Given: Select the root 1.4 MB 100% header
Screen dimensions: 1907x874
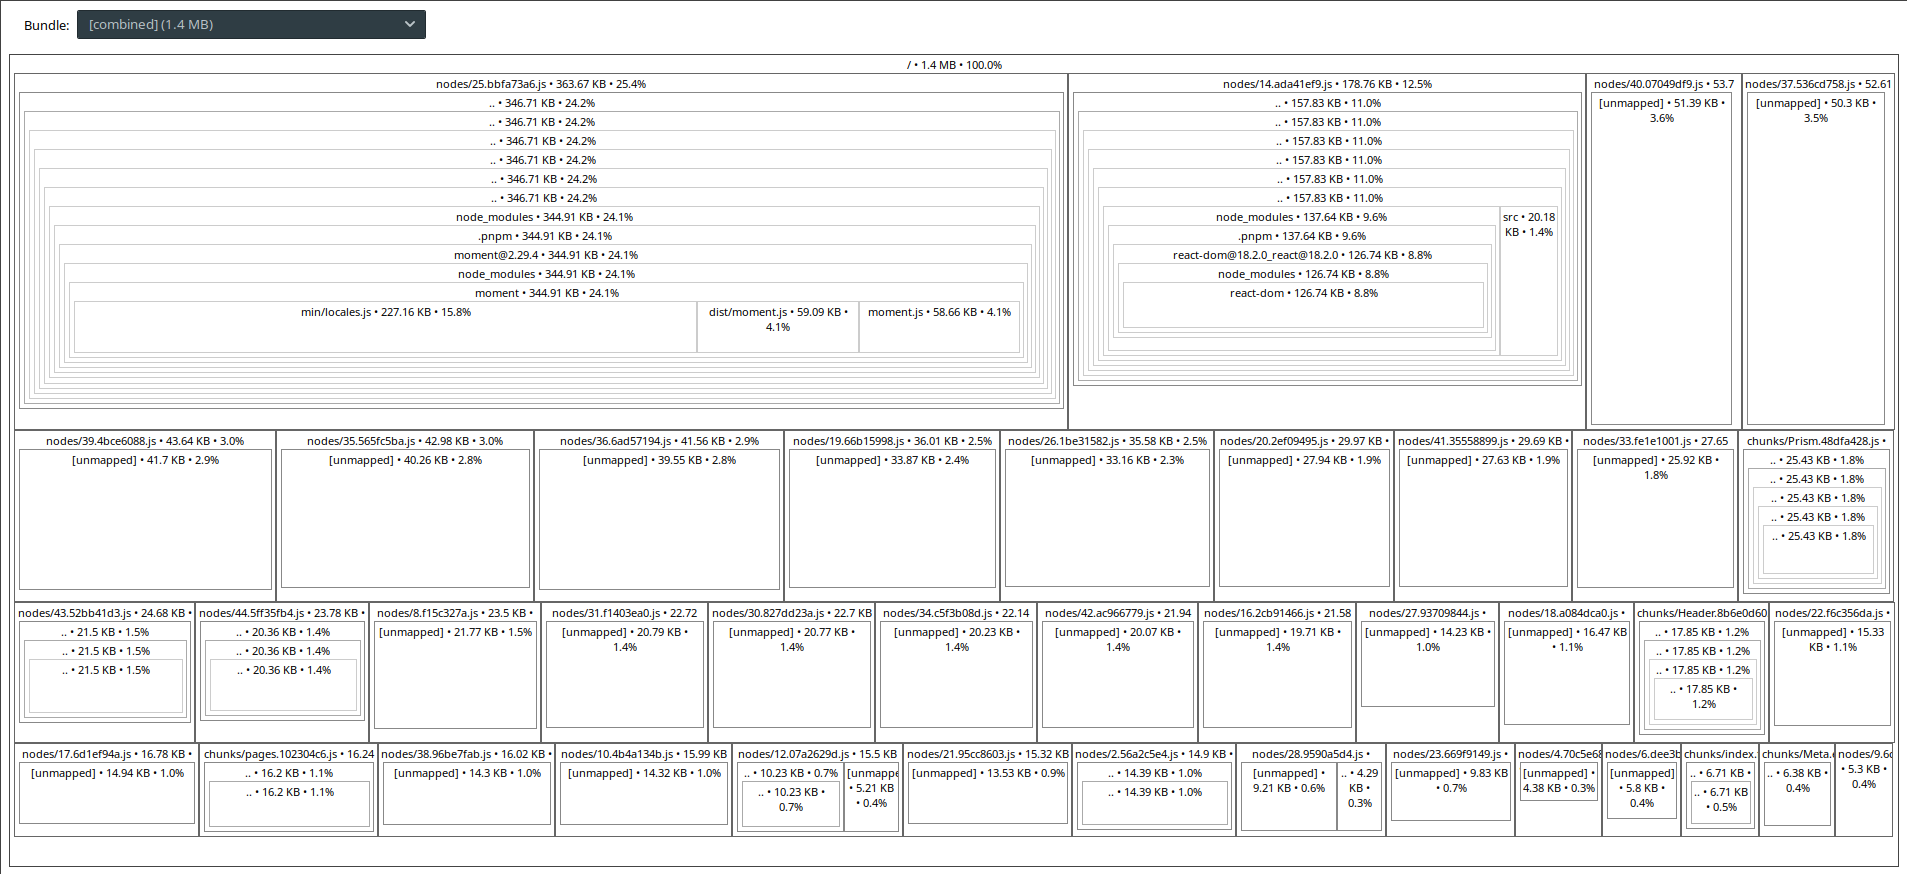Looking at the screenshot, I should (x=953, y=65).
